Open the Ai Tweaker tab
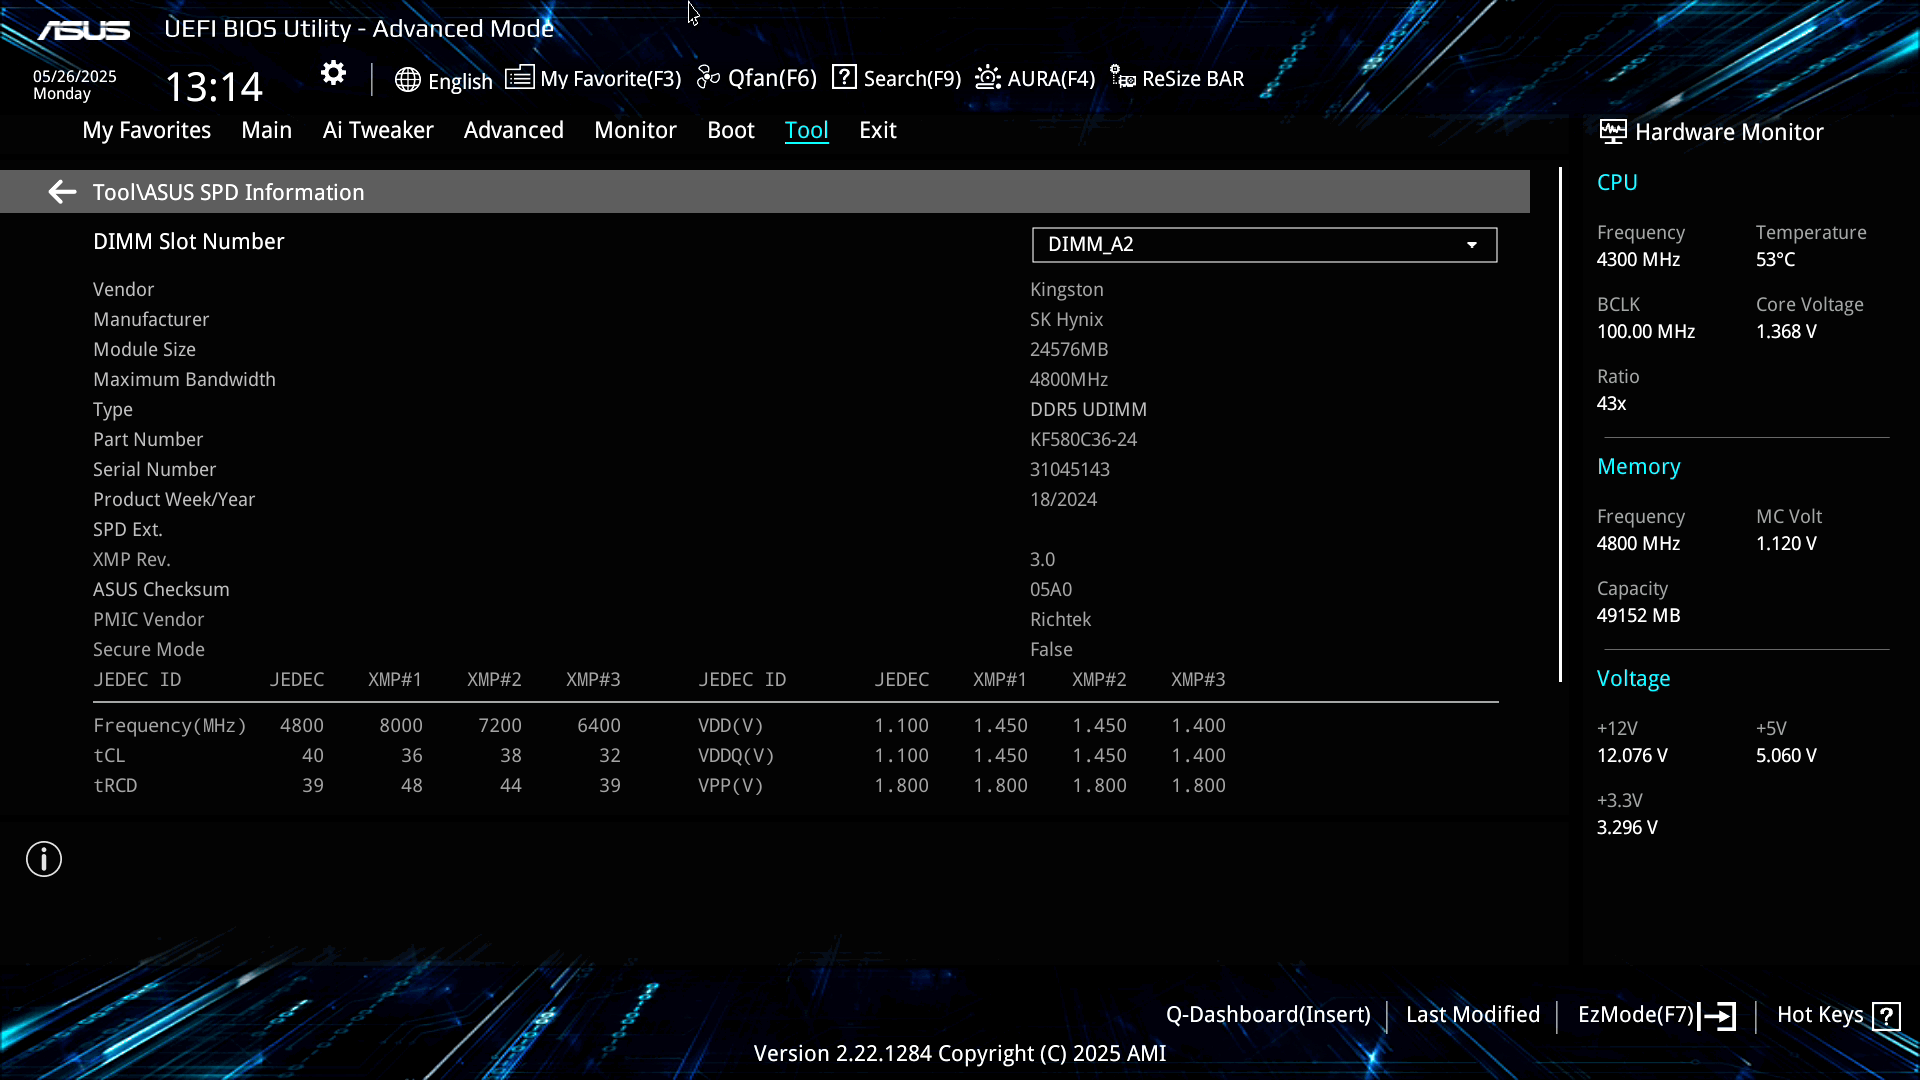Screen dimensions: 1920x1080 (x=378, y=130)
